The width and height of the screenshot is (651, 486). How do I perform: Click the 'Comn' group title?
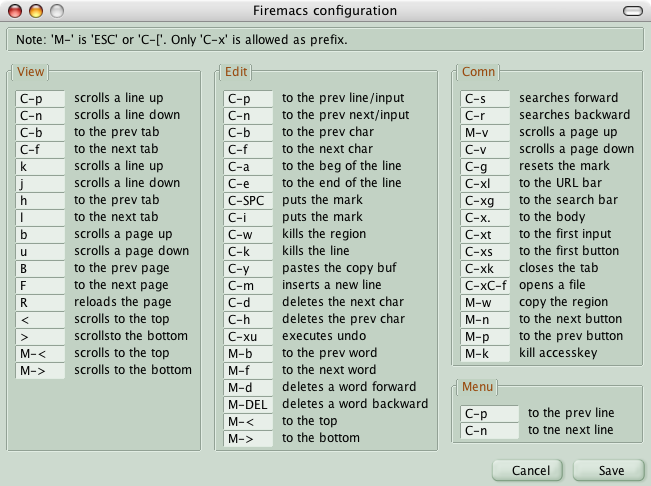[x=478, y=71]
